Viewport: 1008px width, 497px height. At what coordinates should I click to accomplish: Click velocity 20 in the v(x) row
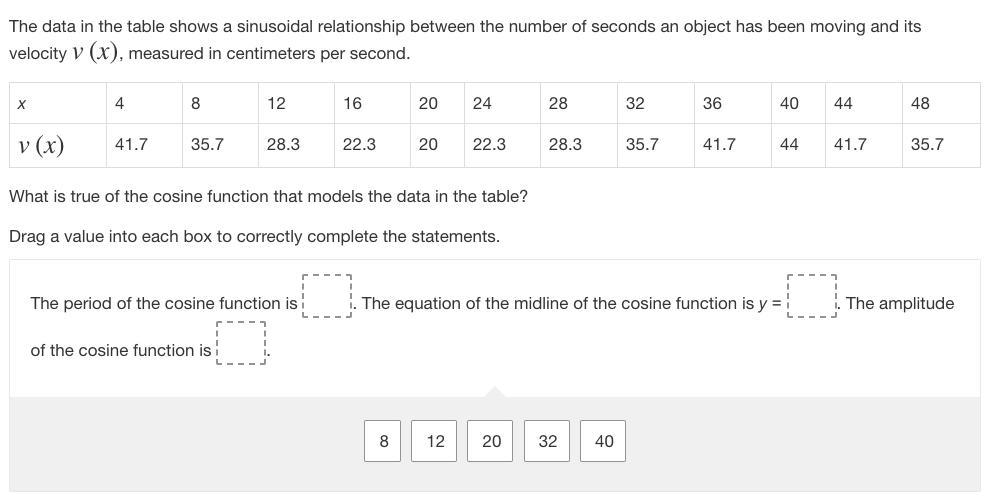(428, 145)
